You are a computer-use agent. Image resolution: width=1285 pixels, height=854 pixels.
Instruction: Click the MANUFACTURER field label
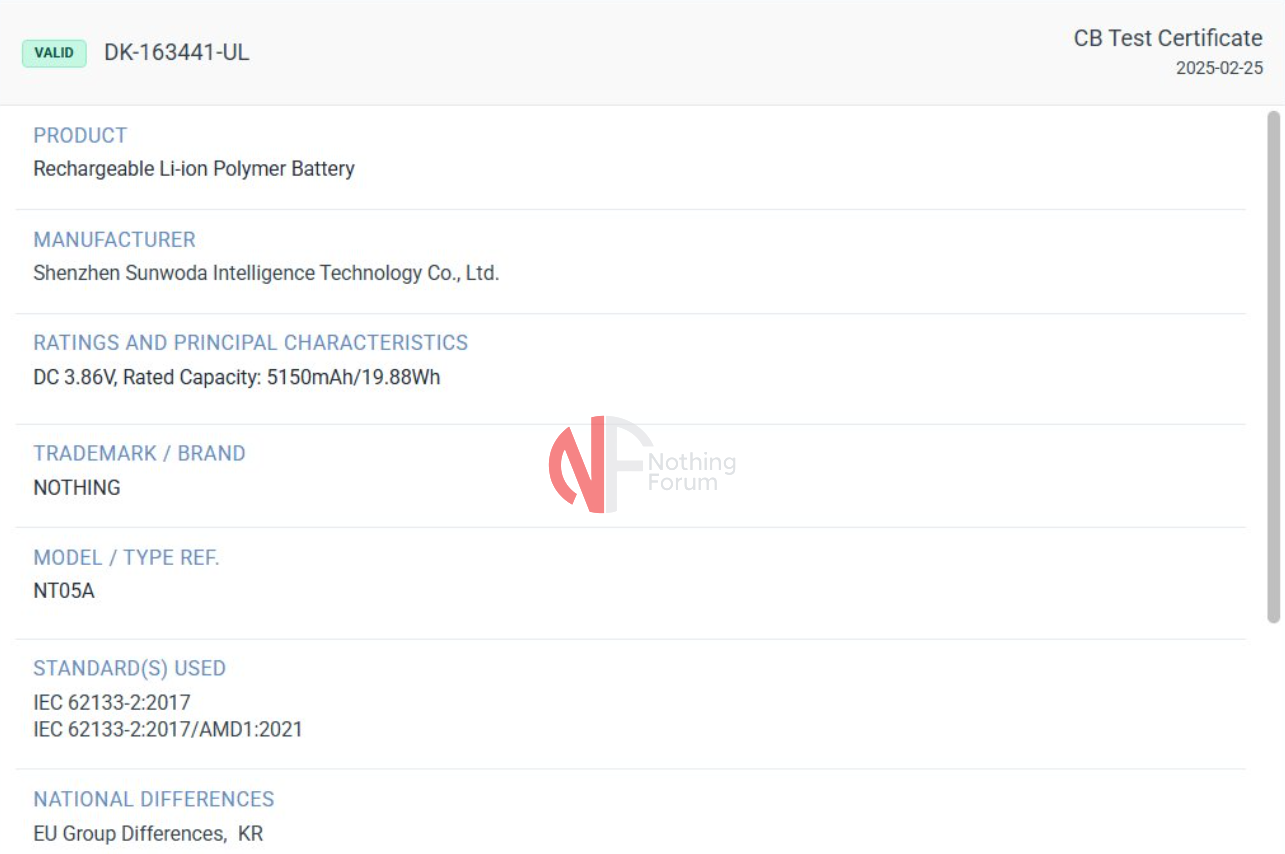click(114, 240)
